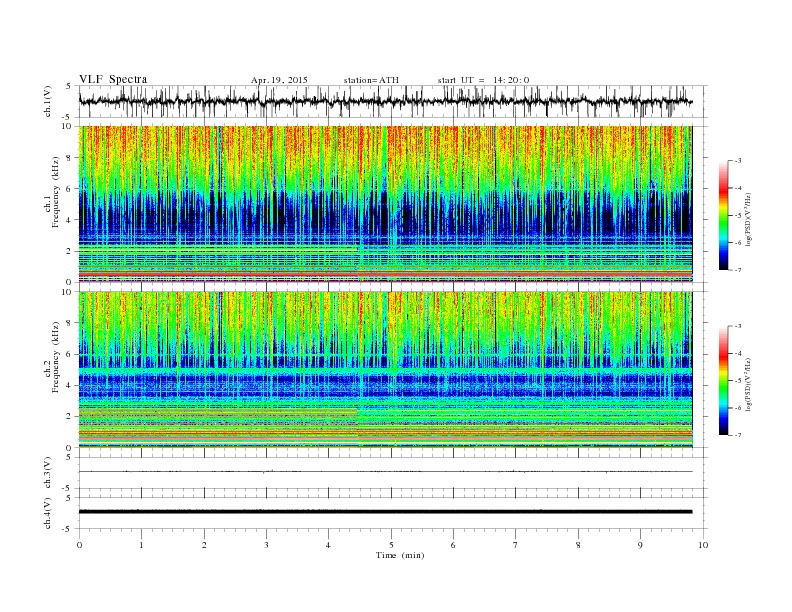Click time axis tick label "4"
The image size is (792, 612).
coord(328,545)
